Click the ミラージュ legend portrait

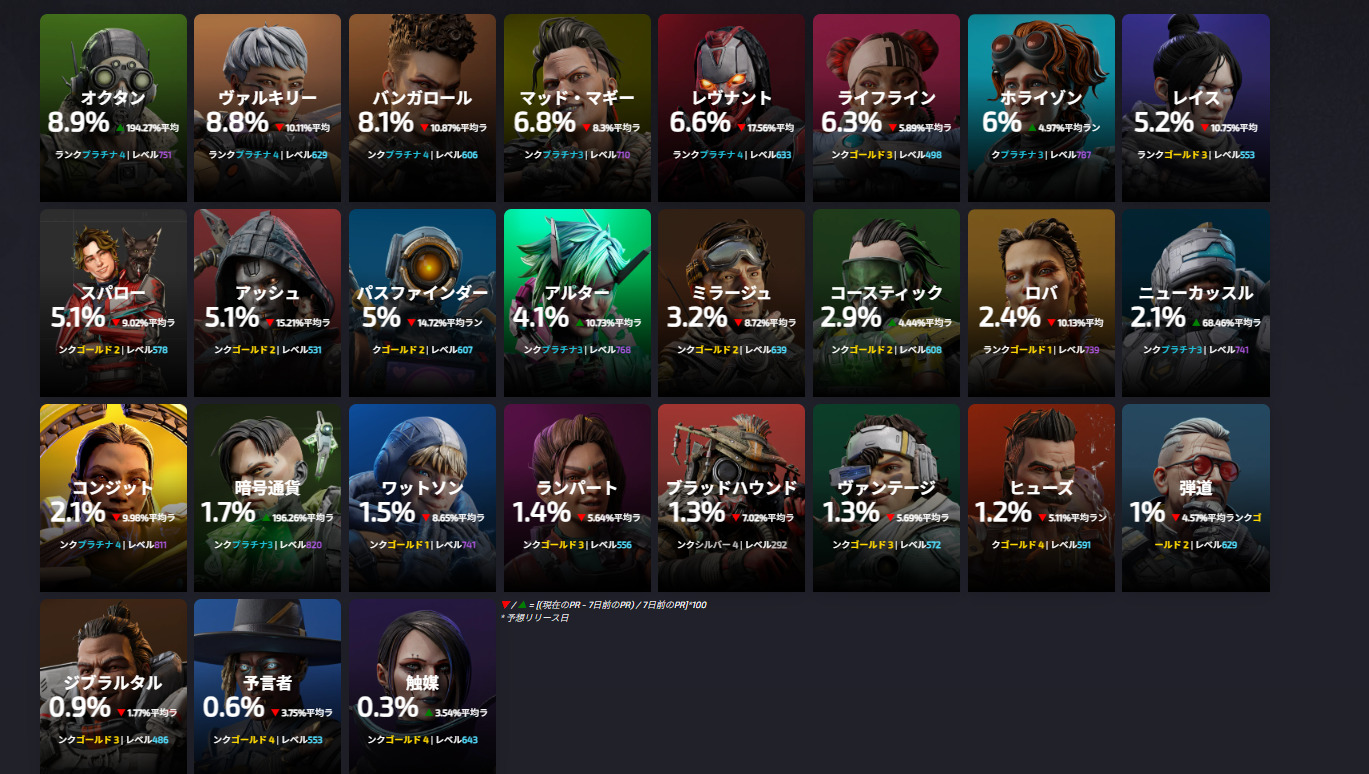pyautogui.click(x=731, y=303)
